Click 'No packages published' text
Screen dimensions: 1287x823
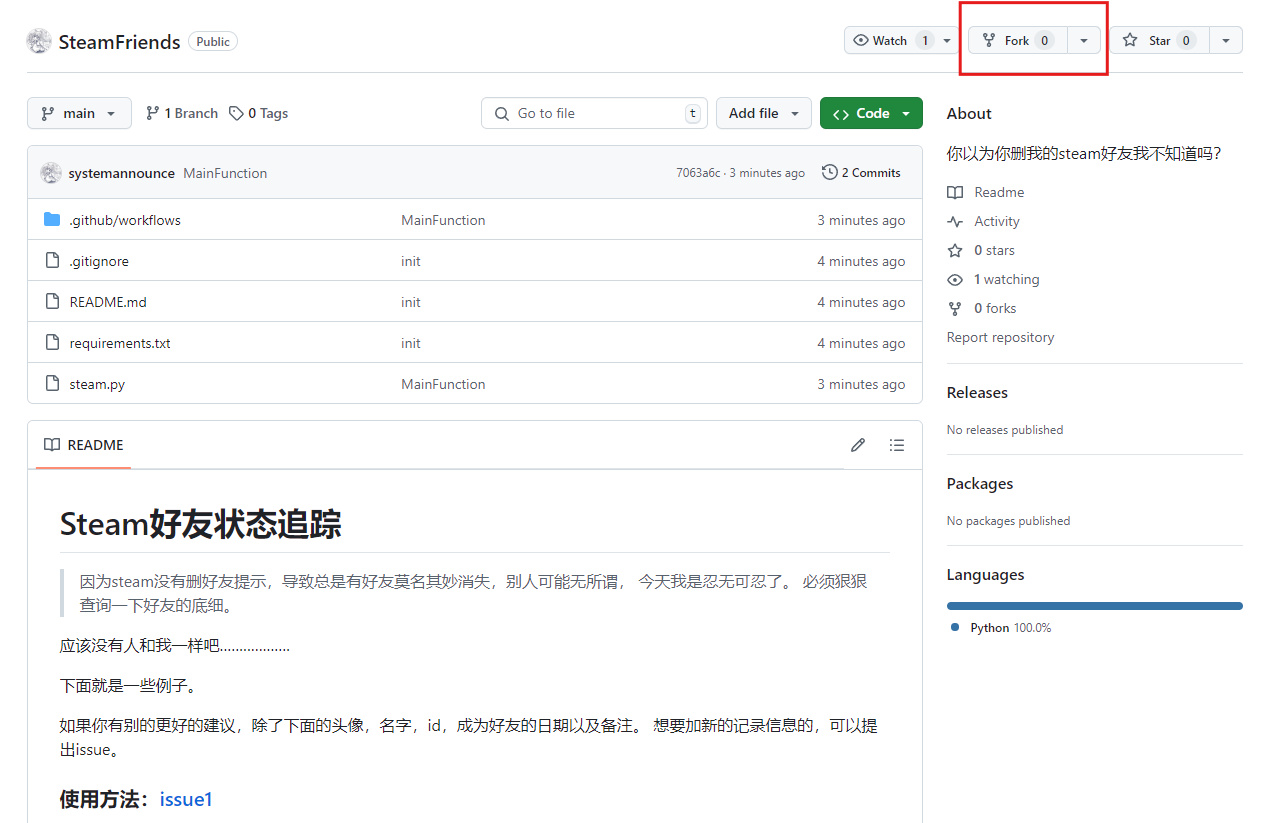coord(1008,521)
